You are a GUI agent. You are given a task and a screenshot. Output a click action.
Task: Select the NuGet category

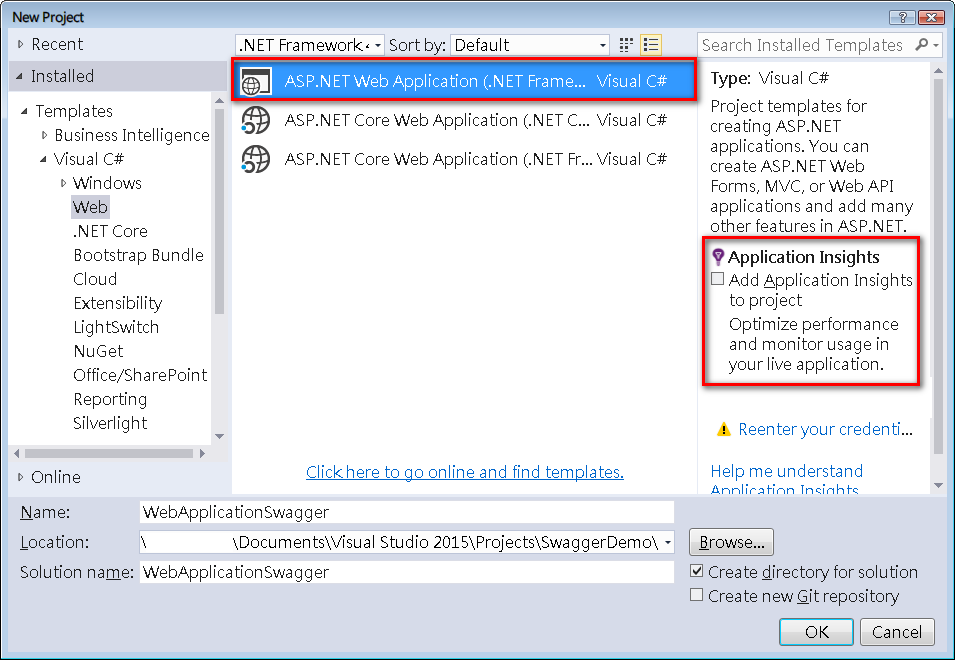pos(98,351)
